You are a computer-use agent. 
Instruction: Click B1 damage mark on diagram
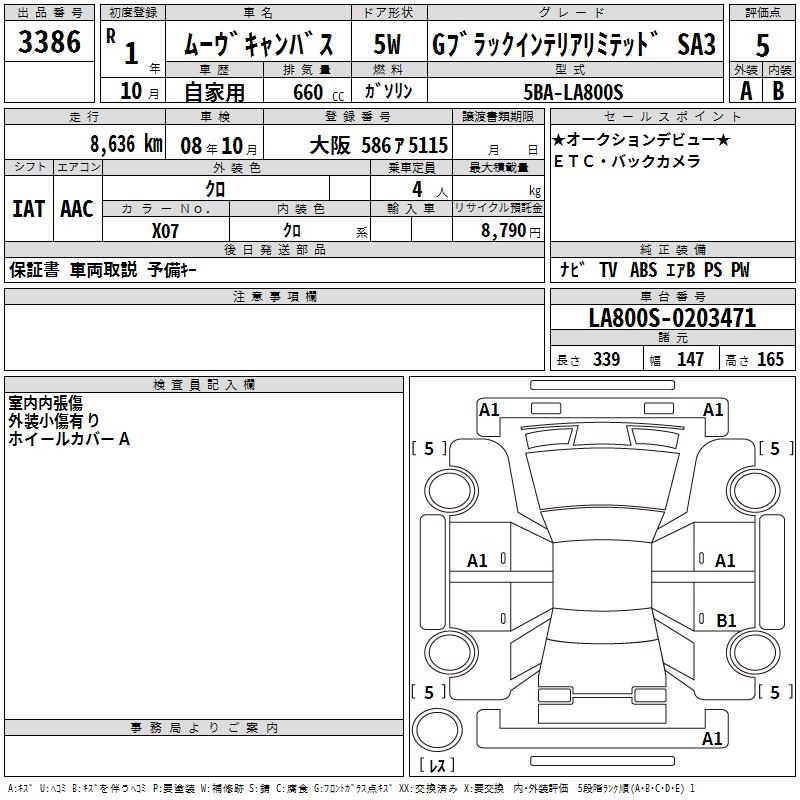click(726, 620)
